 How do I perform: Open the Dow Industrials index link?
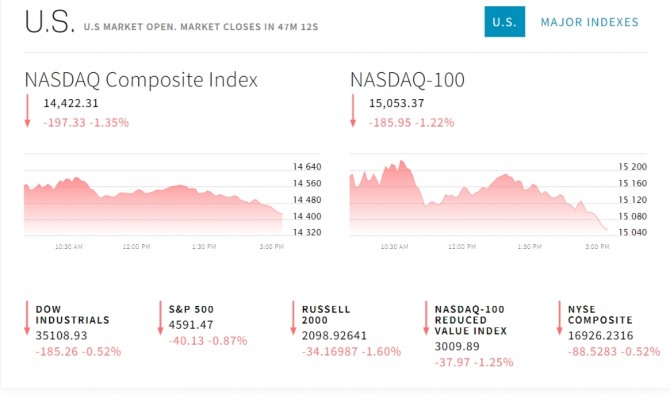click(x=72, y=314)
